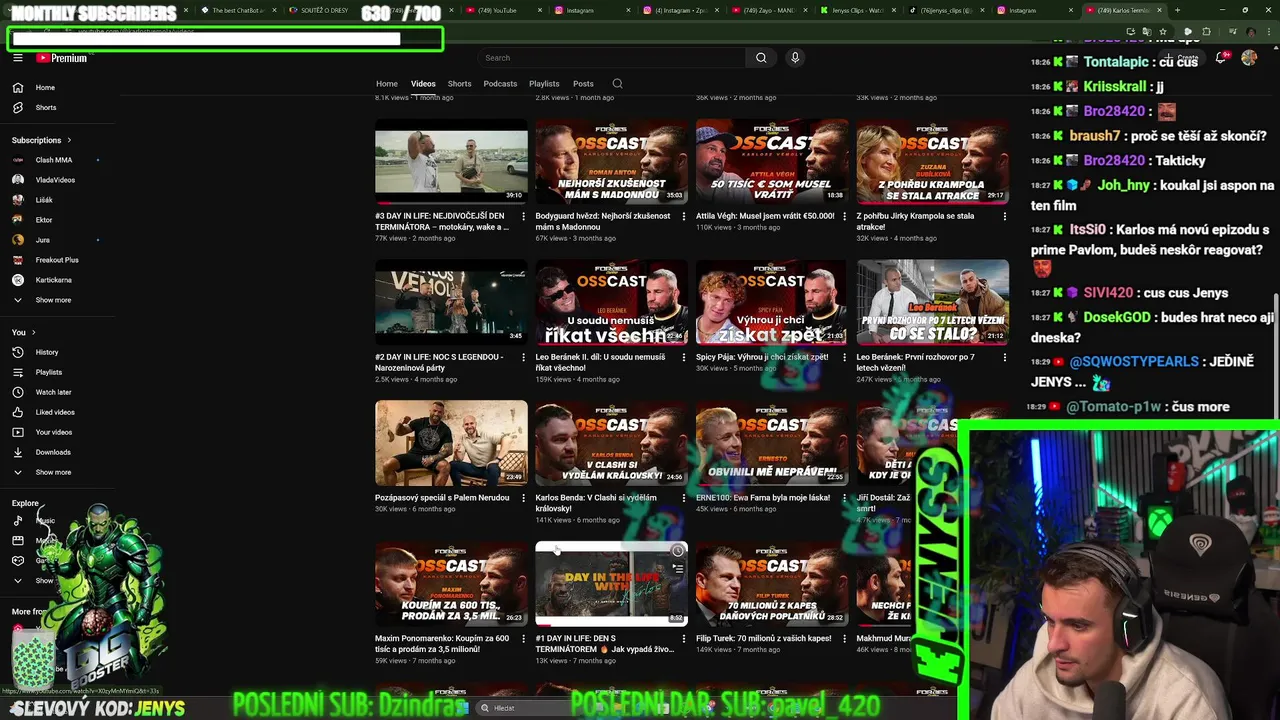Image resolution: width=1280 pixels, height=720 pixels.
Task: Open Freakout Plus subscription channel
Action: [56, 260]
